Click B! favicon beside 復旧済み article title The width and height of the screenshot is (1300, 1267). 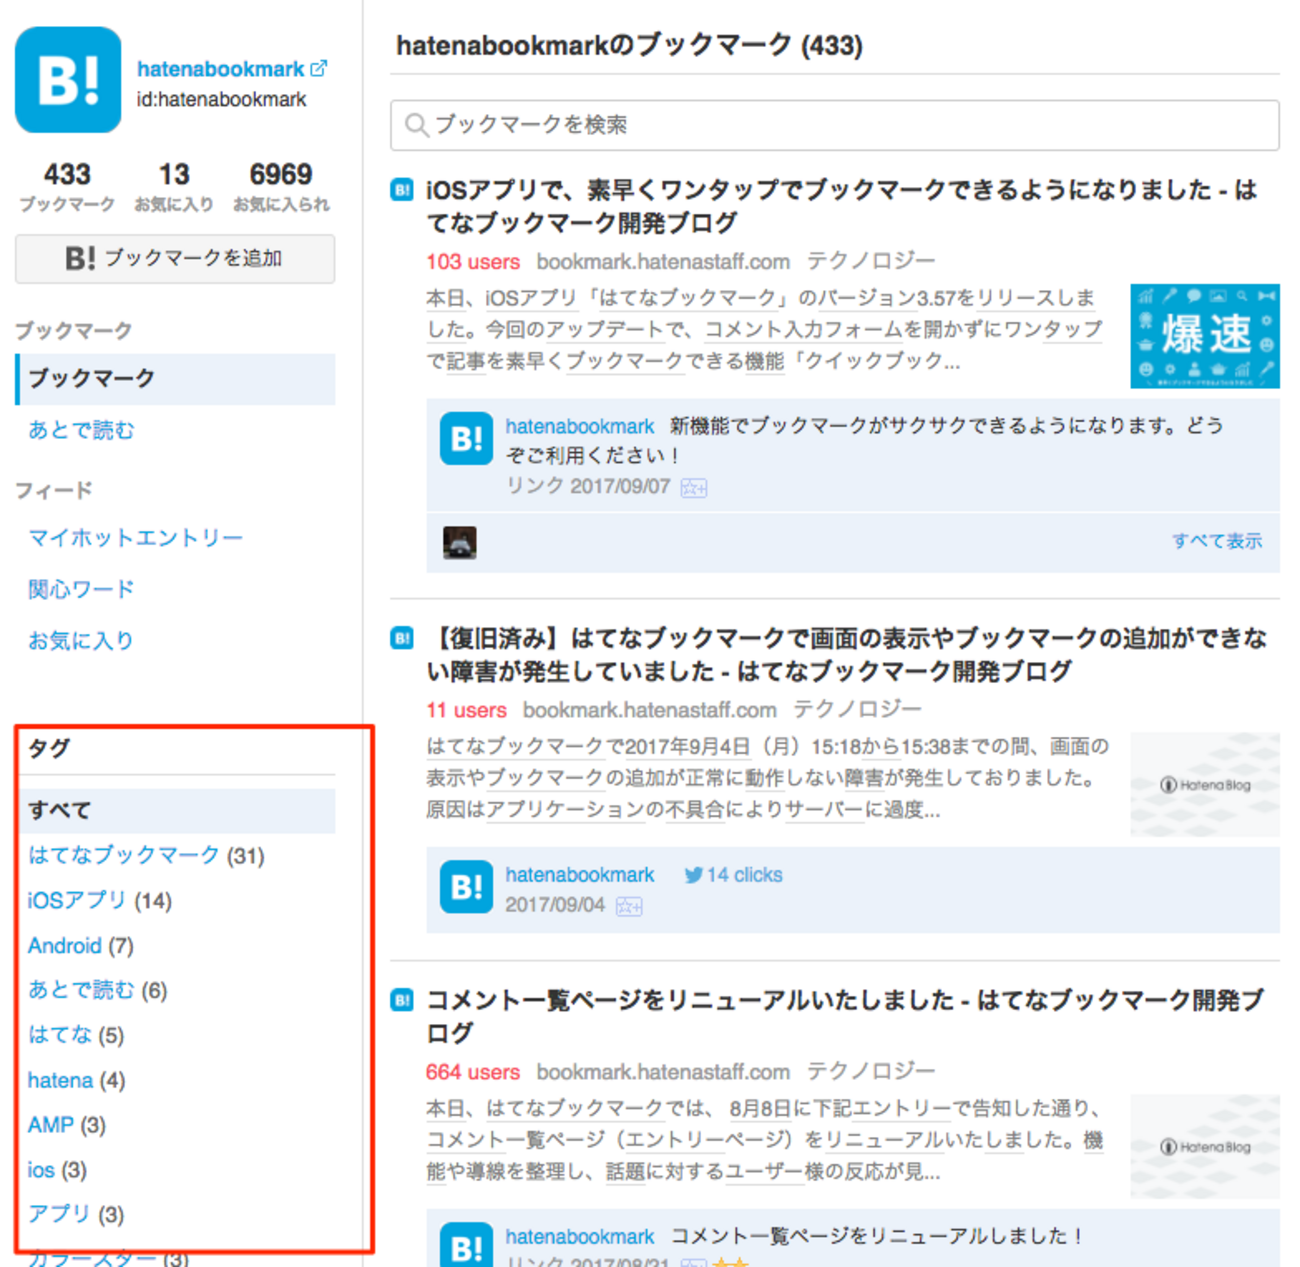click(402, 638)
